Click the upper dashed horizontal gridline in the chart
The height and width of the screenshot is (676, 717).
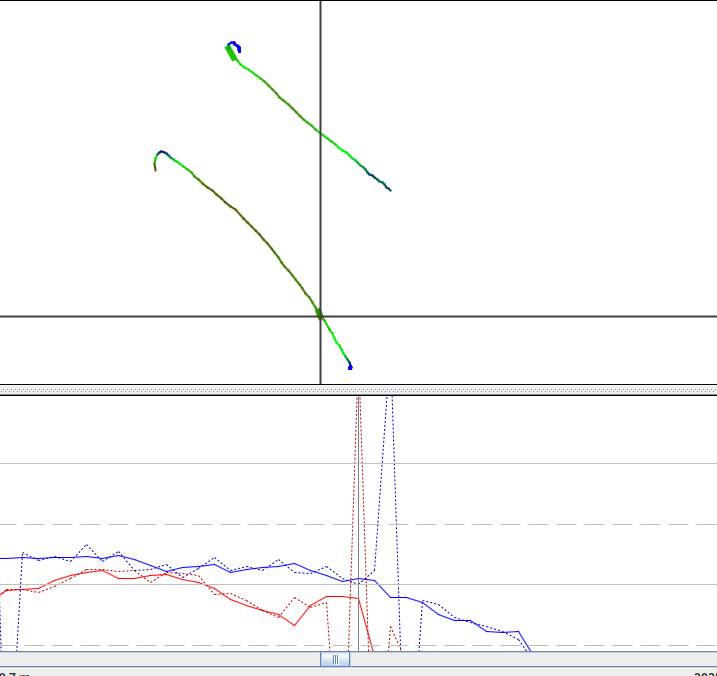(500, 524)
